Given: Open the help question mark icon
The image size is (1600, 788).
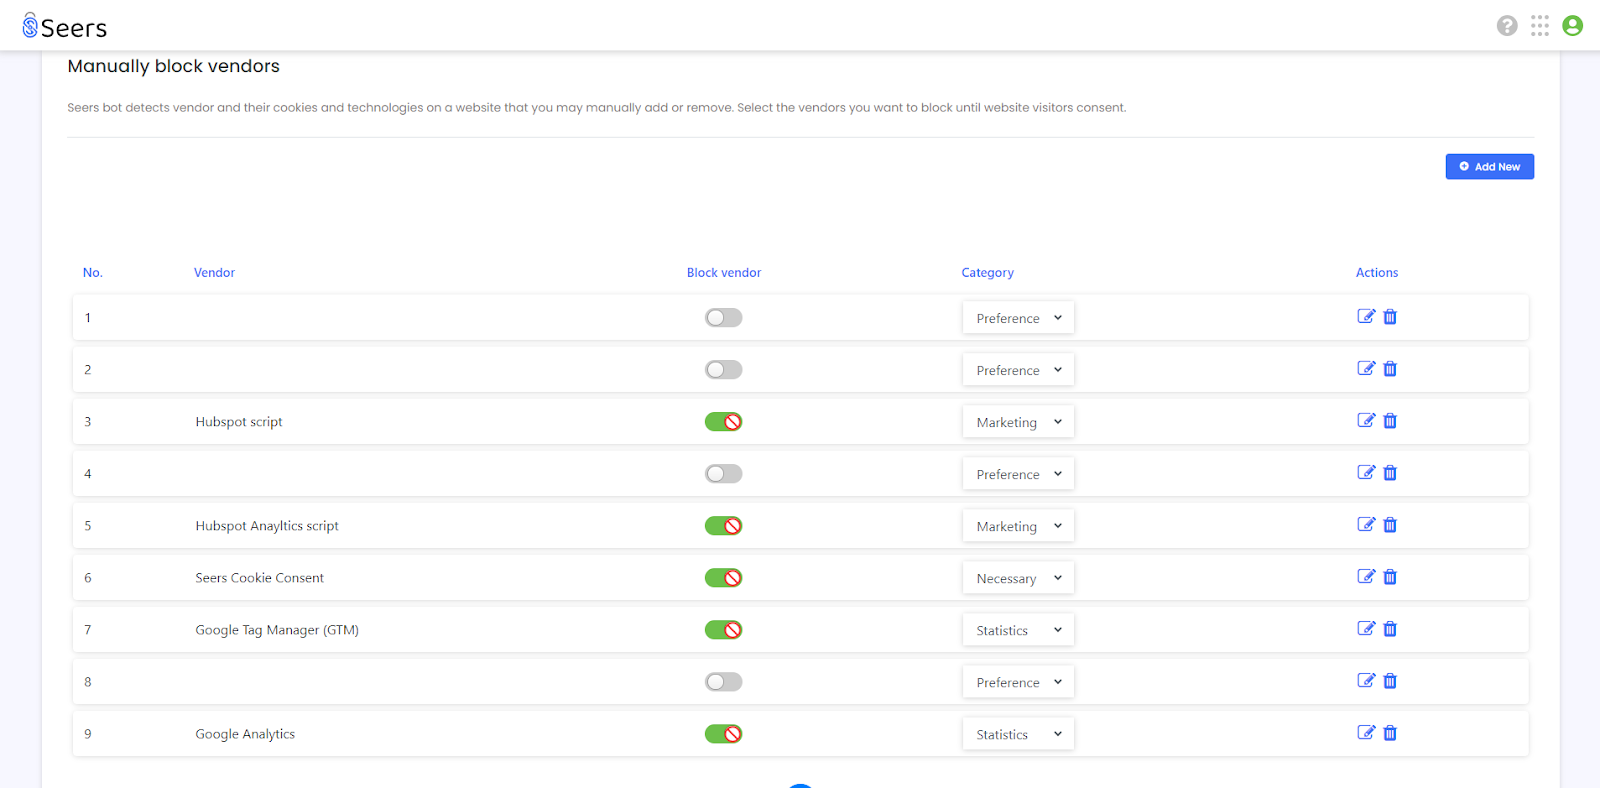Looking at the screenshot, I should (x=1507, y=26).
